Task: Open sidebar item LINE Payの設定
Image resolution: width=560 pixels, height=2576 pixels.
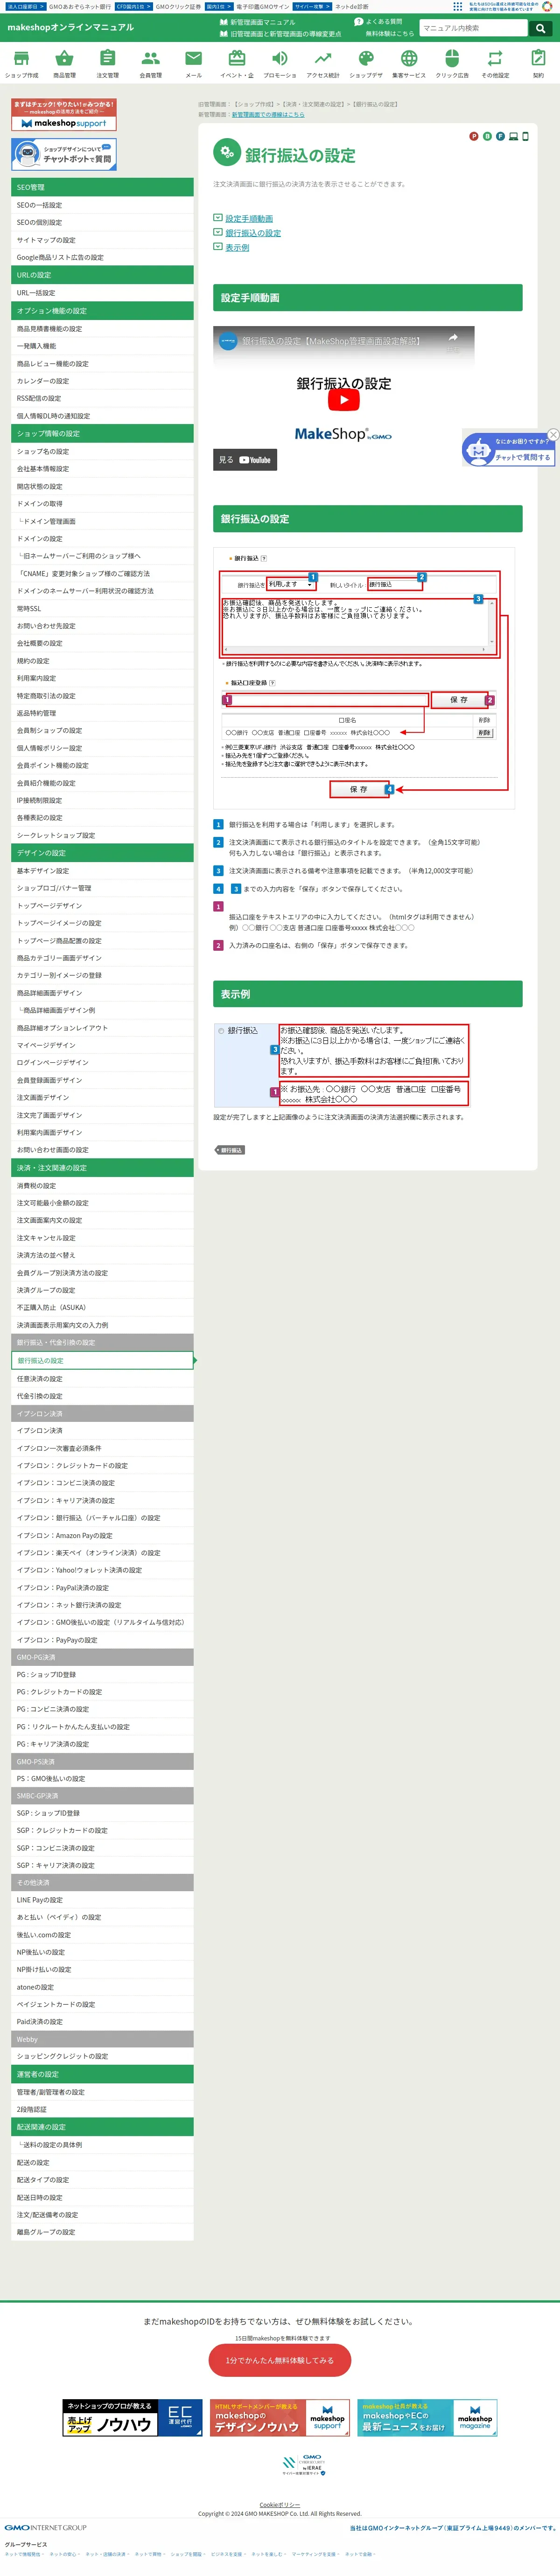Action: point(102,1899)
